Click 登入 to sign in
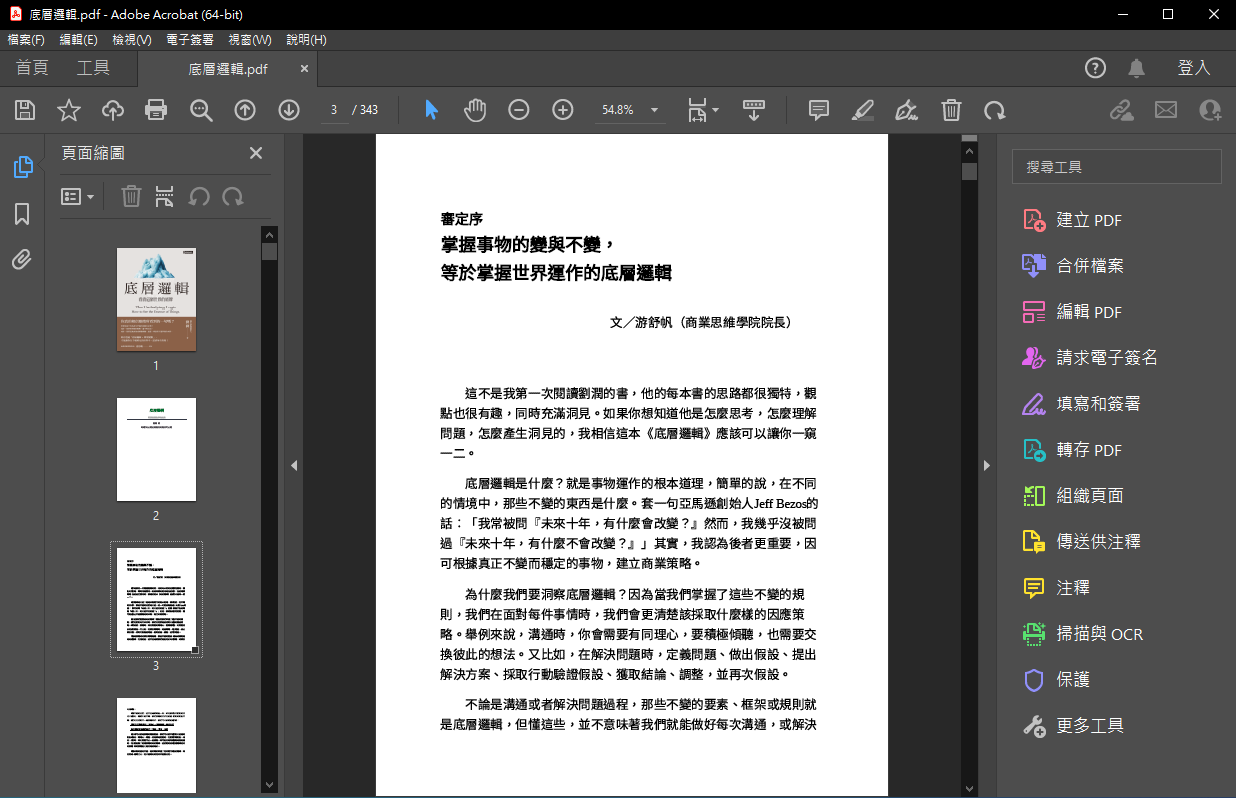1236x798 pixels. point(1194,68)
